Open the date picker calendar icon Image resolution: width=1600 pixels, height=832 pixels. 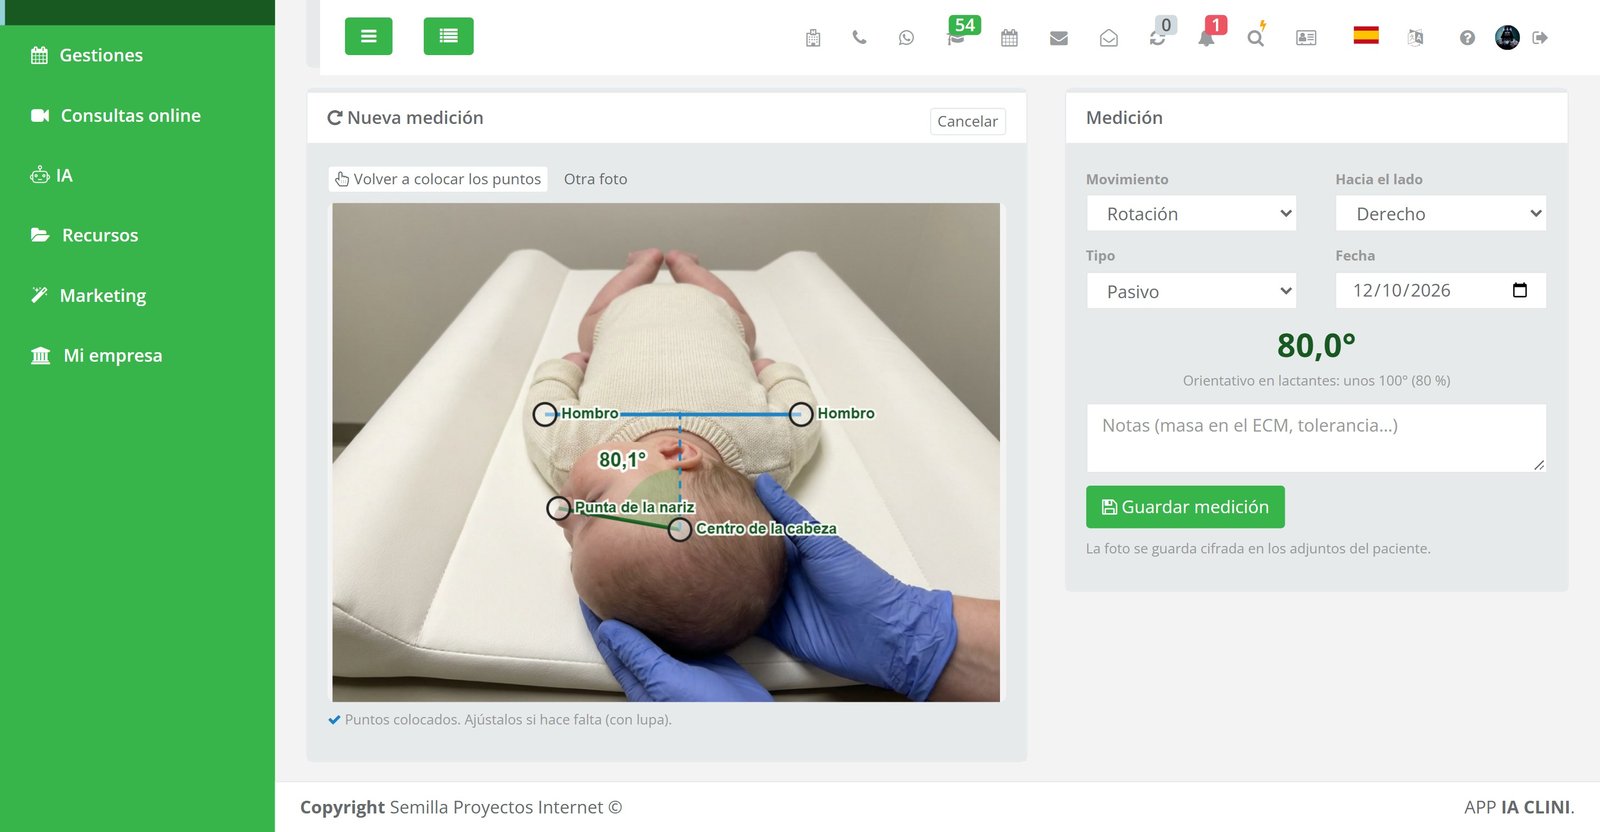[1520, 290]
